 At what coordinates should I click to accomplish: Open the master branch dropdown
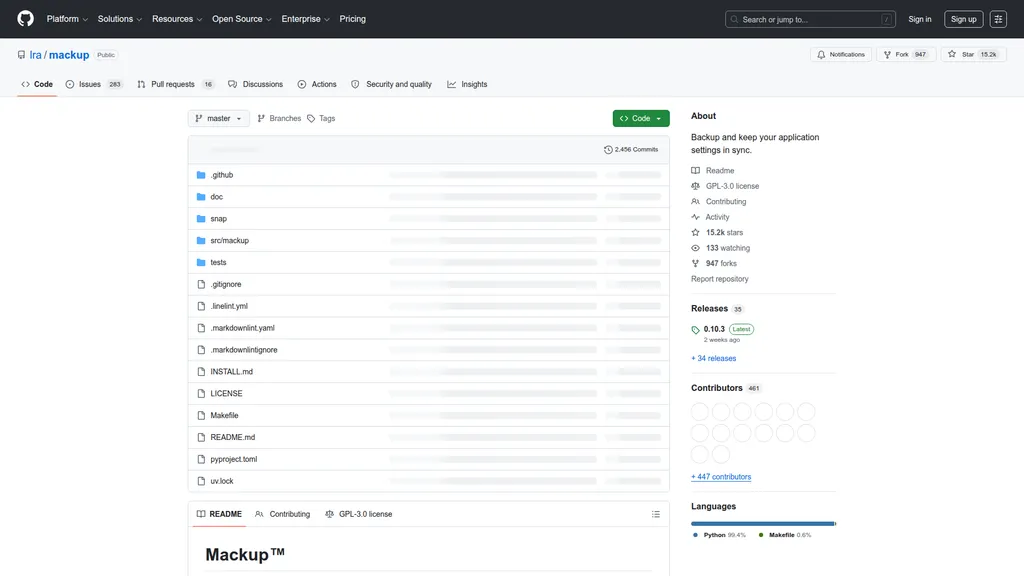[x=219, y=118]
